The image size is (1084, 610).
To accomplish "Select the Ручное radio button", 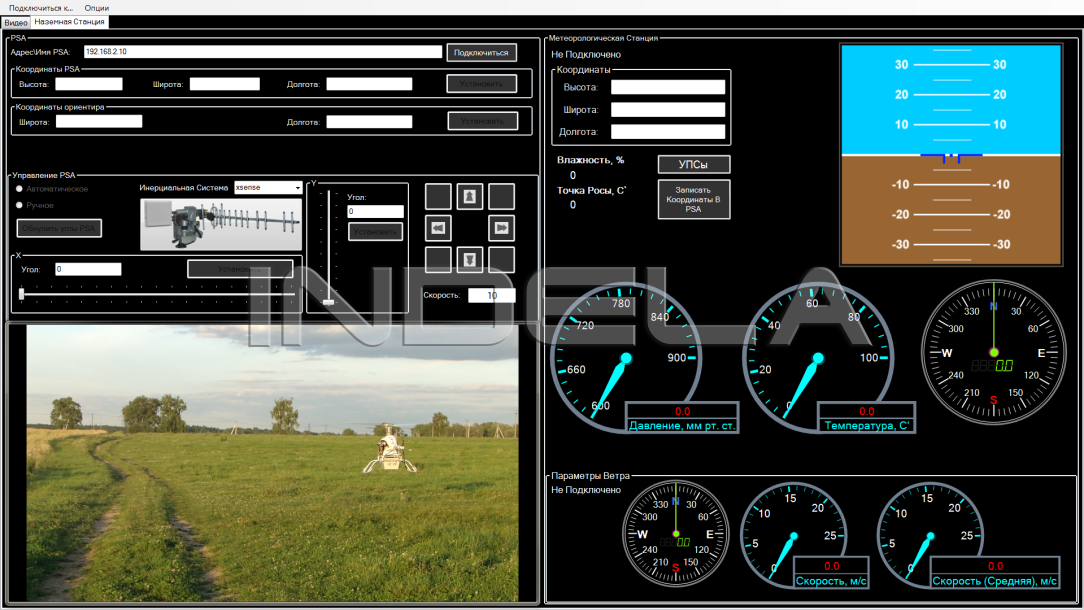I will click(20, 205).
